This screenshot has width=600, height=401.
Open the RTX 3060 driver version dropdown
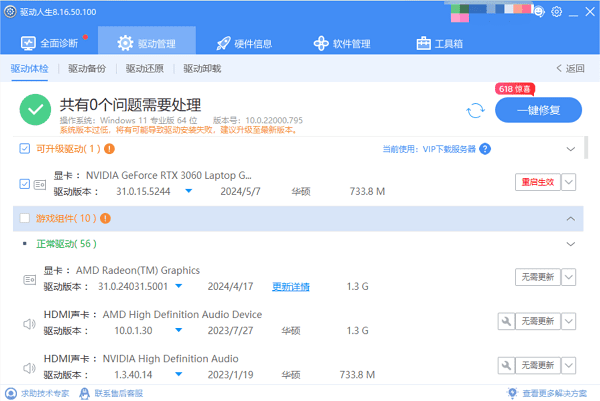point(188,191)
